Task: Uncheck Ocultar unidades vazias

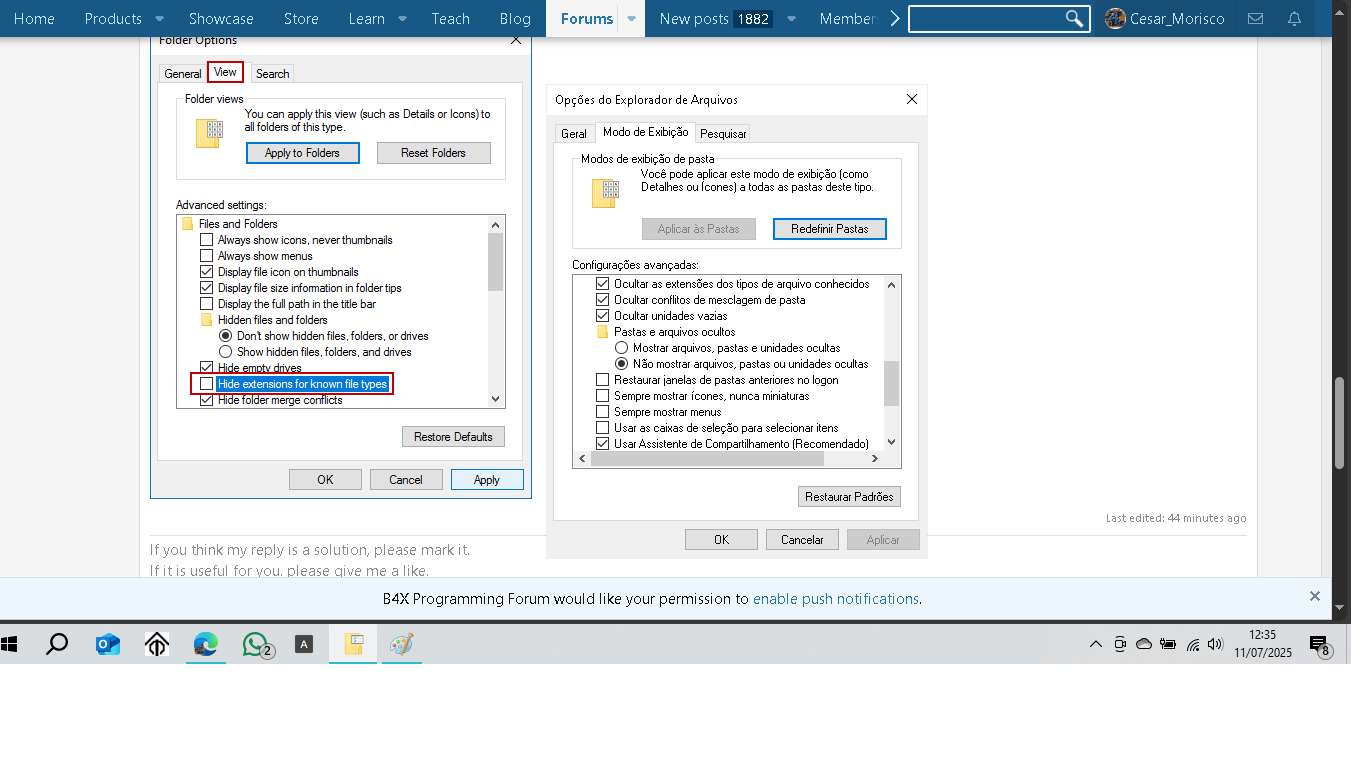Action: (x=603, y=316)
